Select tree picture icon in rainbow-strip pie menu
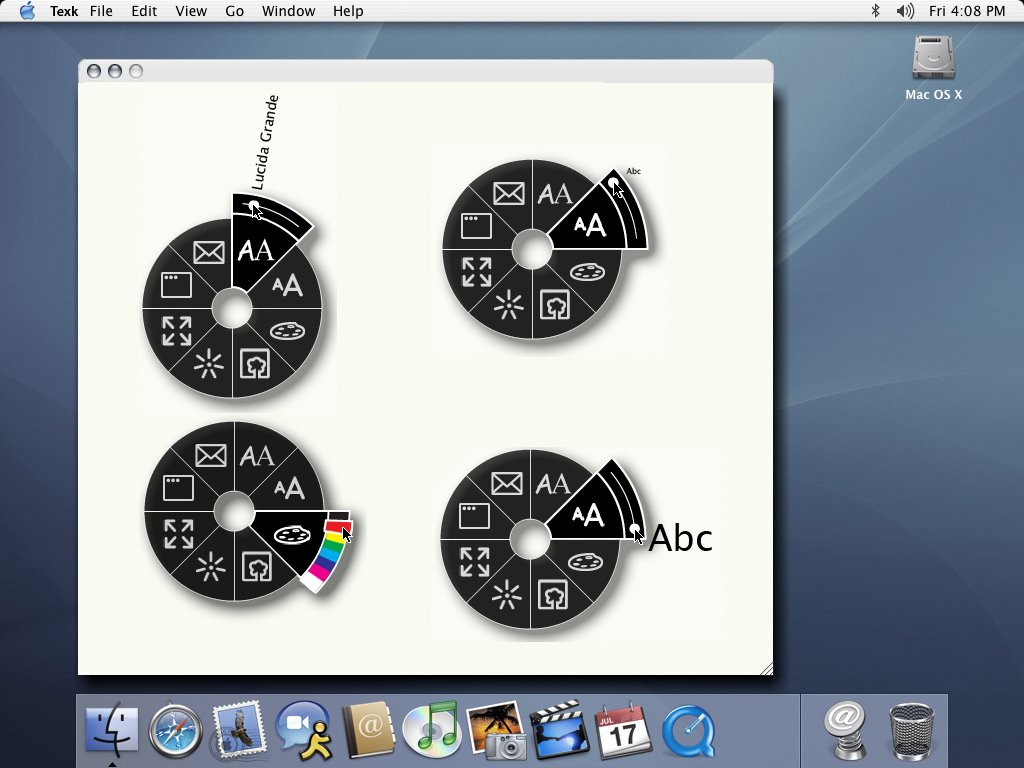This screenshot has width=1024, height=768. point(257,566)
